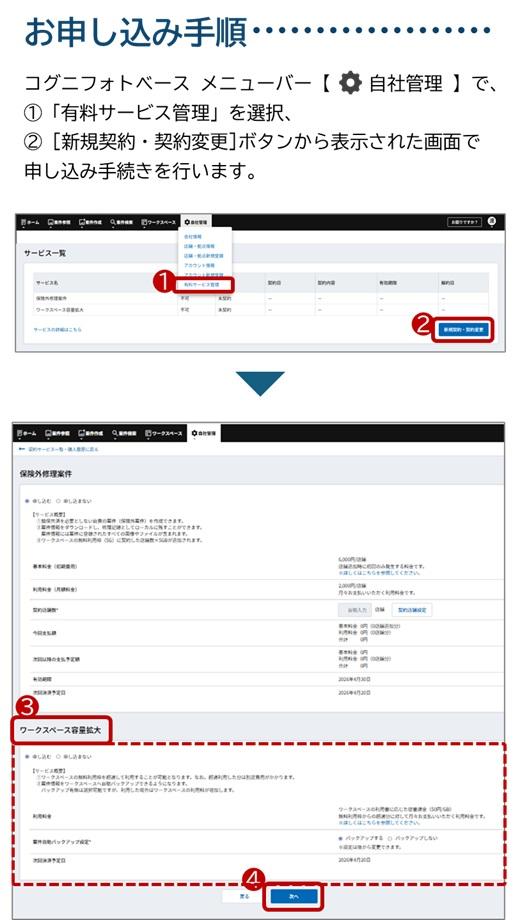The height and width of the screenshot is (920, 520).
Task: Click the サービス名 column header
Action: click(x=47, y=283)
